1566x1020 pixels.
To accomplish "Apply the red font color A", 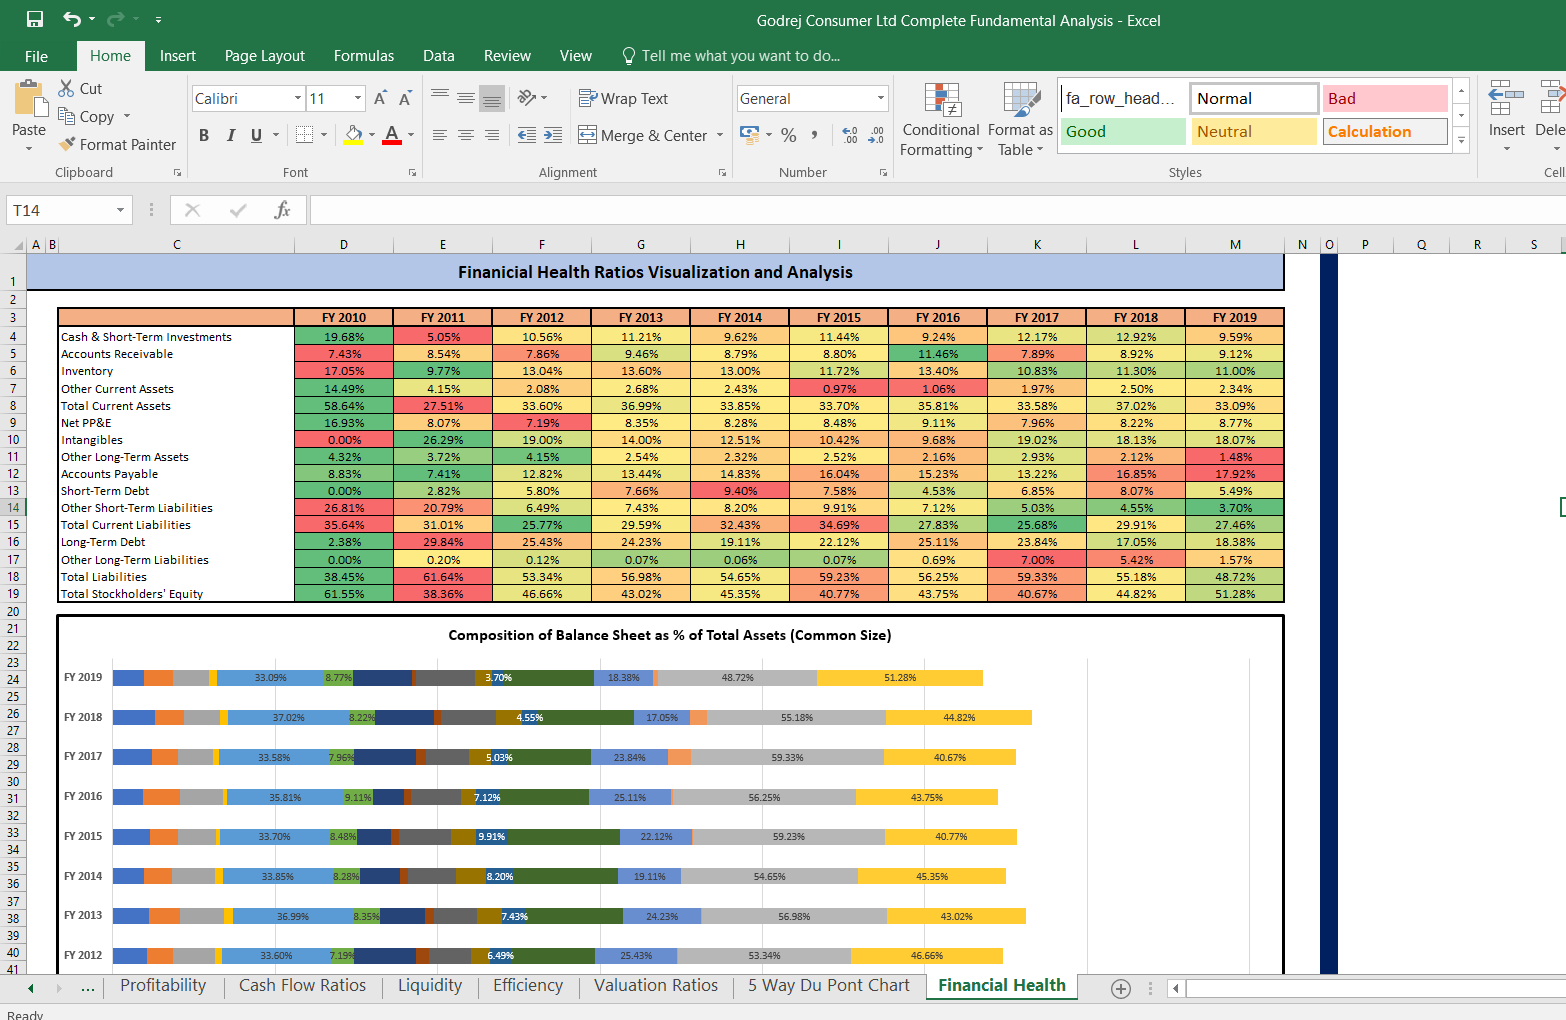I will click(392, 135).
